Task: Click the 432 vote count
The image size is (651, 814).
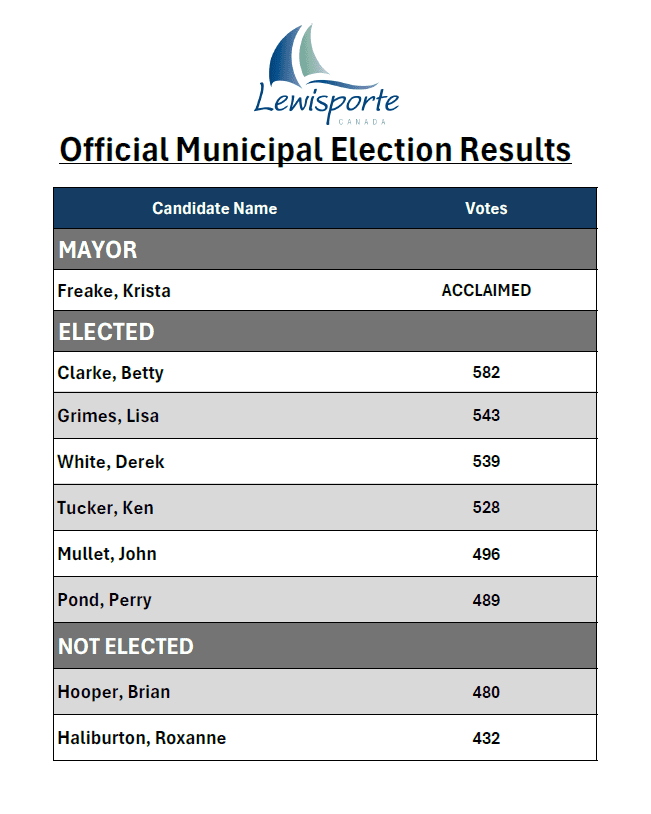Action: tap(486, 738)
